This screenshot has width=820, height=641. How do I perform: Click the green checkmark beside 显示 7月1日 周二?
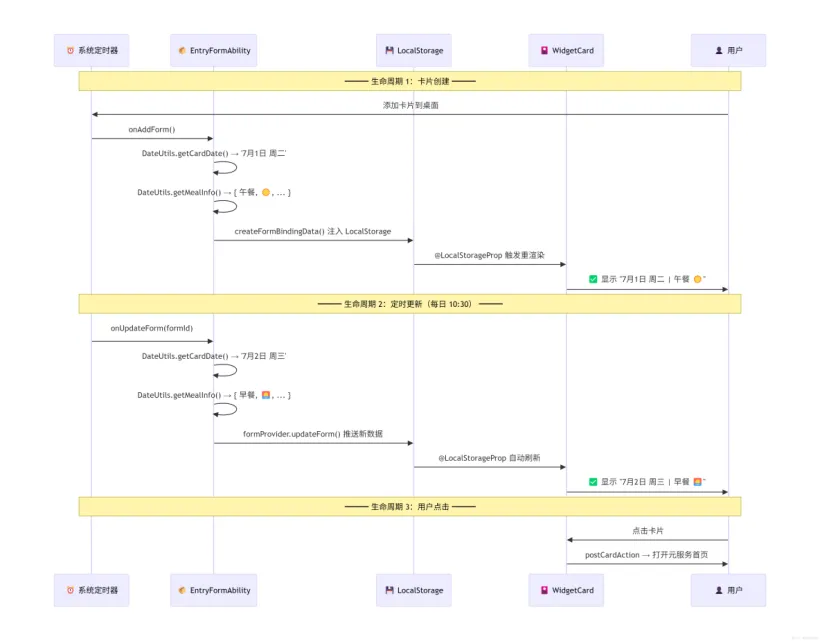tap(593, 279)
